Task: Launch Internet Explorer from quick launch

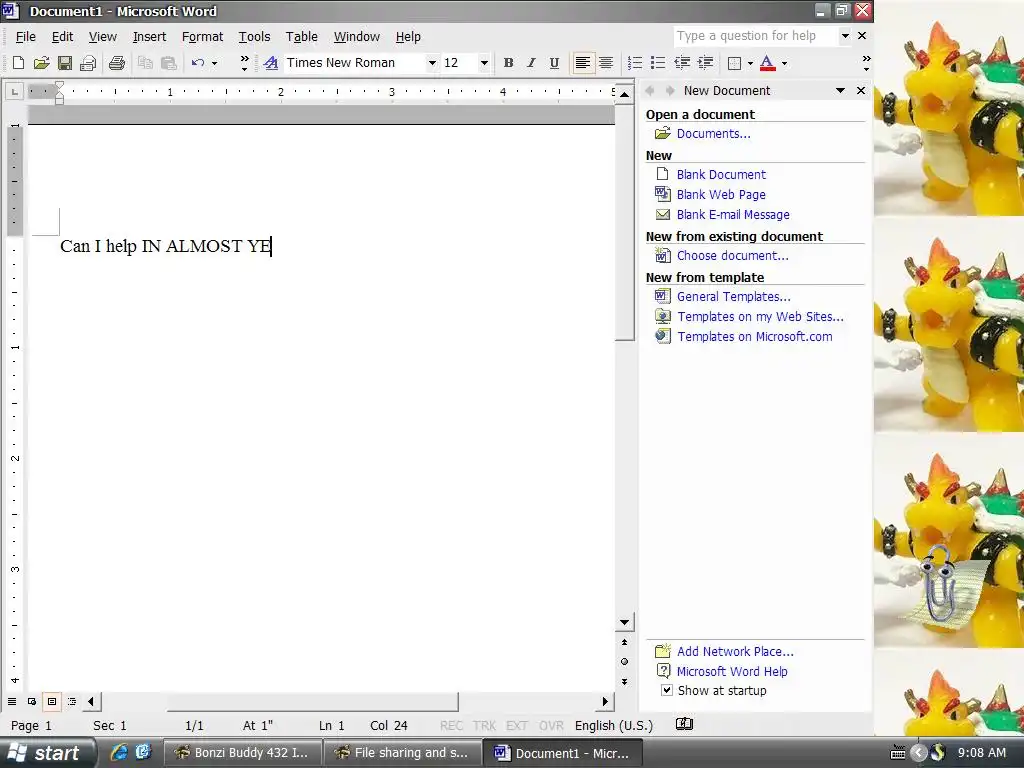Action: click(x=119, y=752)
